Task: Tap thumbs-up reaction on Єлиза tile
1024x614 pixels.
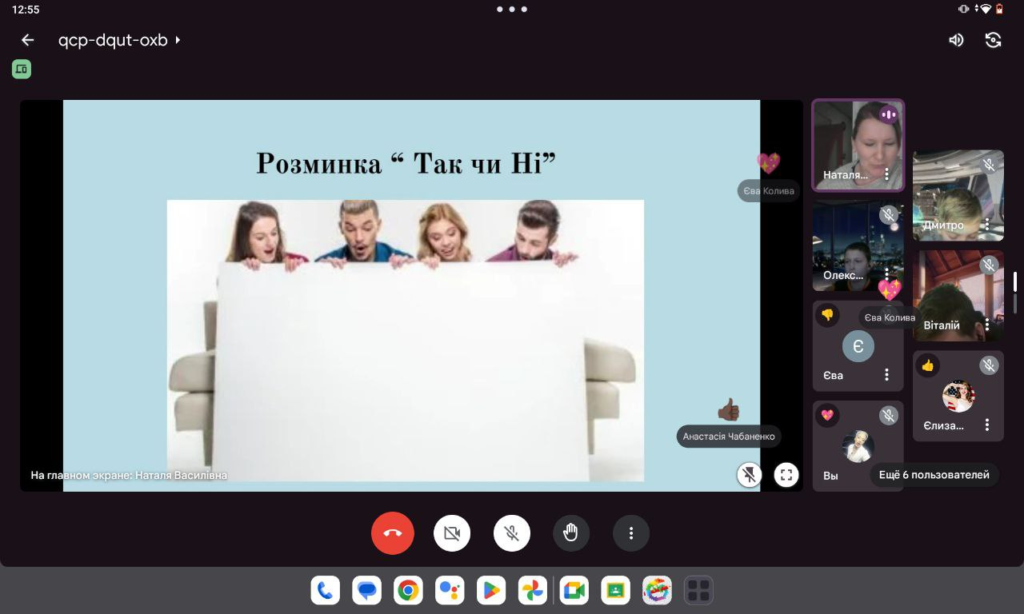Action: click(x=927, y=365)
